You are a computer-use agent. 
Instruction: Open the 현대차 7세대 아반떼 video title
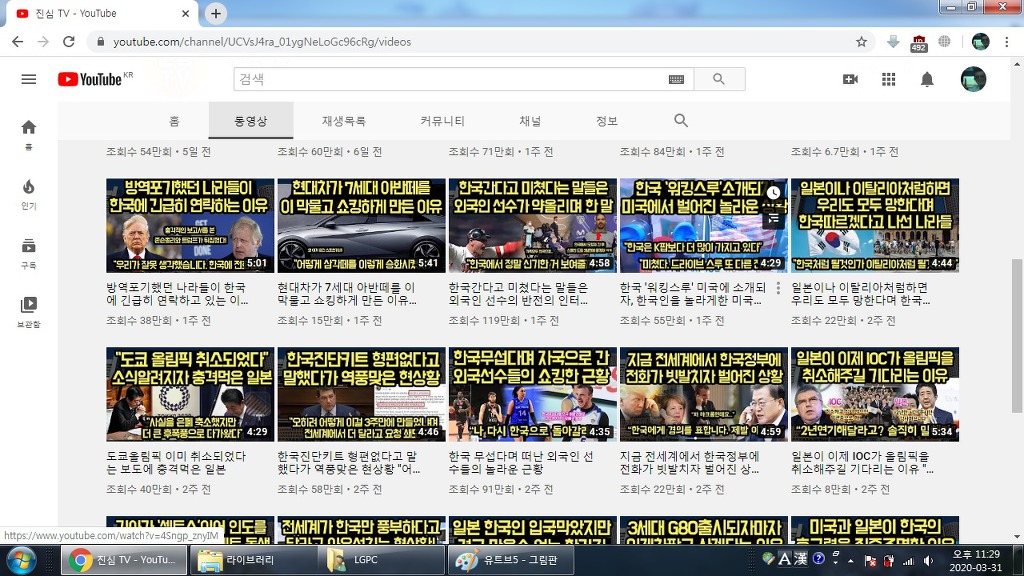tap(346, 293)
